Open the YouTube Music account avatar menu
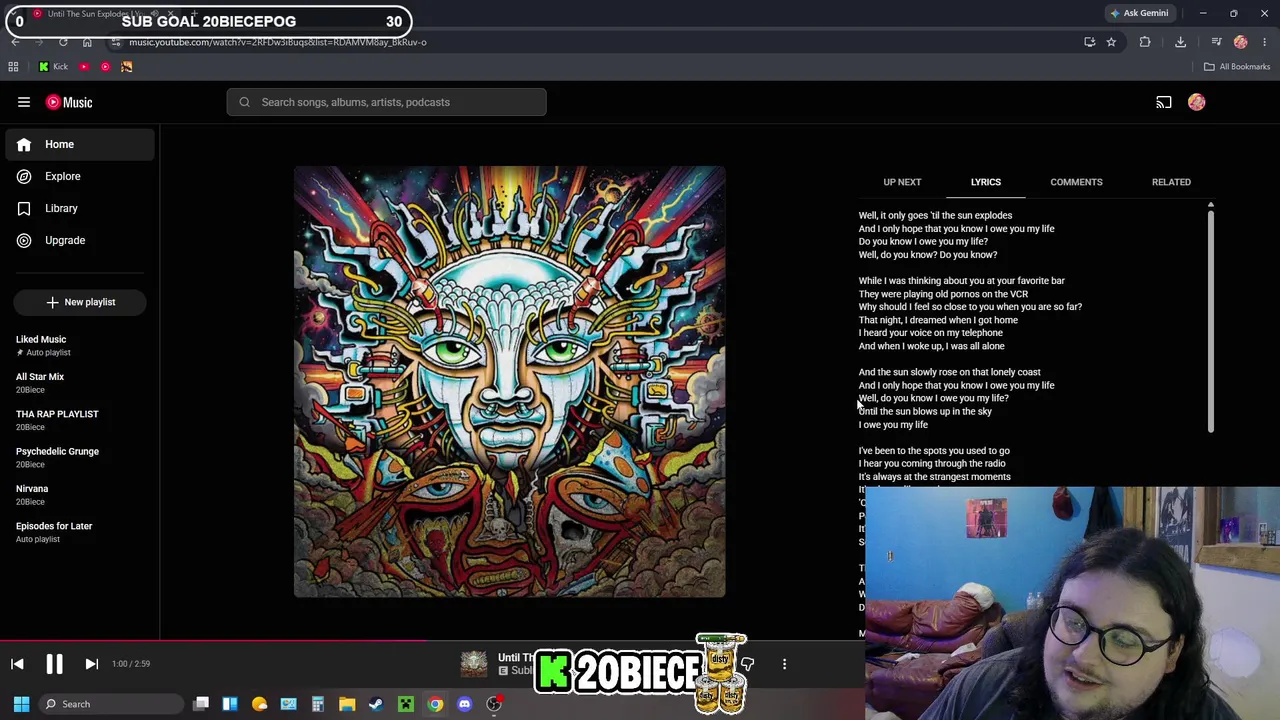Image resolution: width=1280 pixels, height=720 pixels. click(1197, 102)
